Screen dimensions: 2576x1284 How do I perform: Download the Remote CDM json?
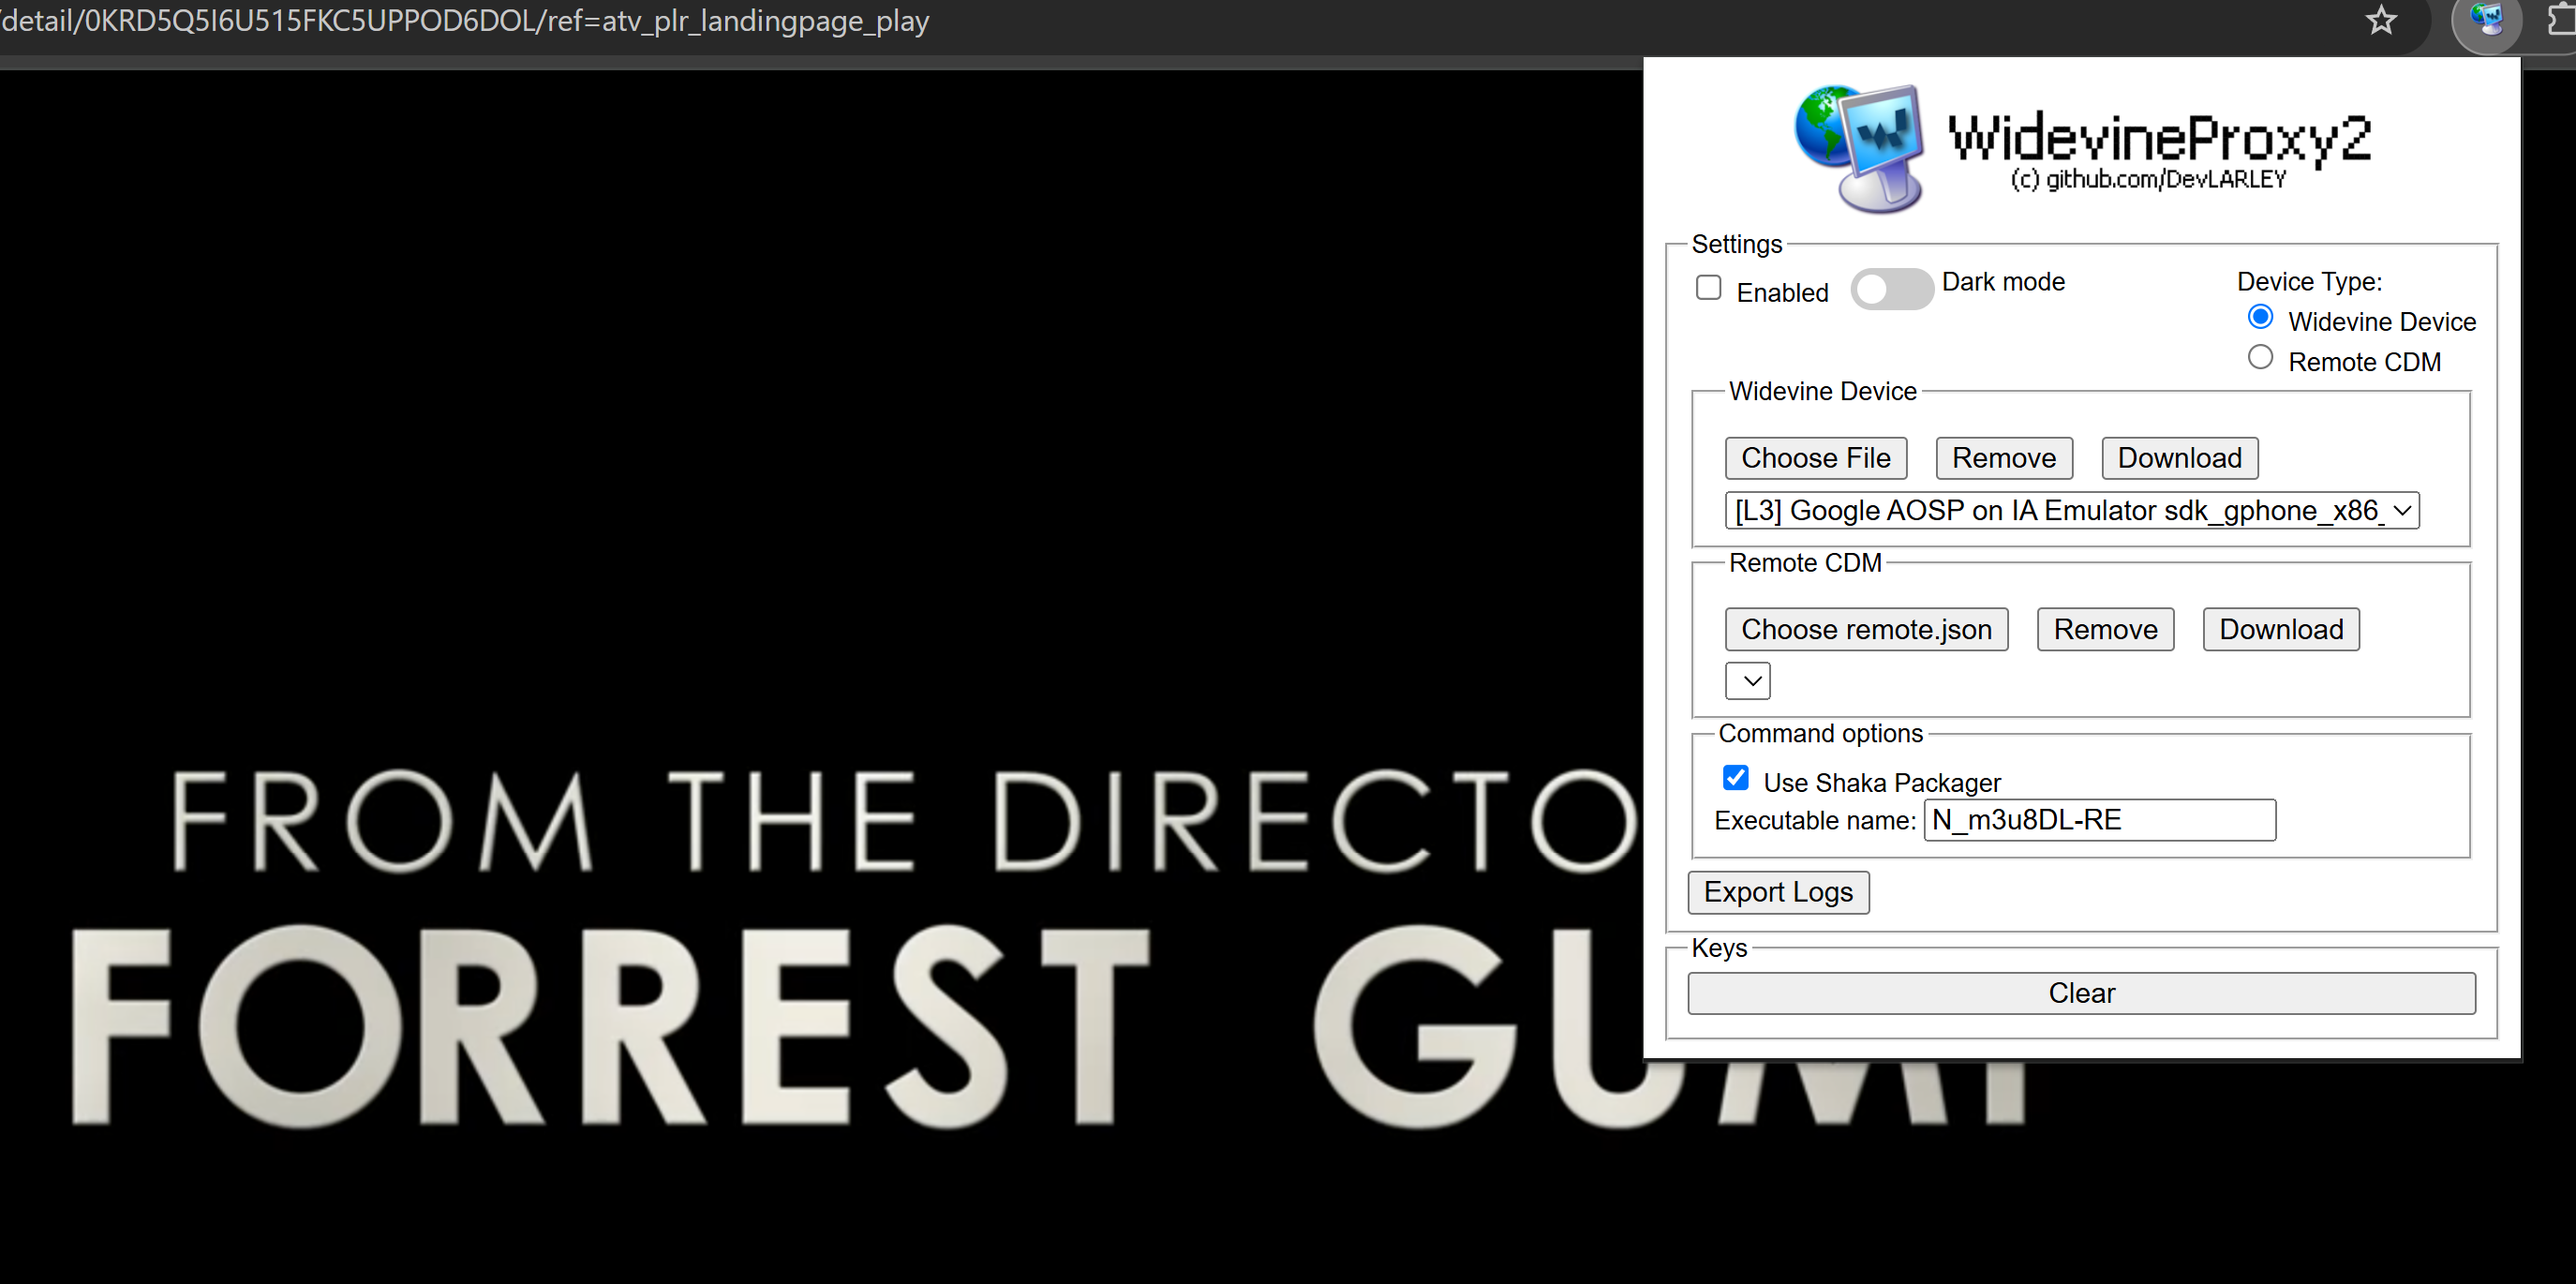click(x=2280, y=630)
